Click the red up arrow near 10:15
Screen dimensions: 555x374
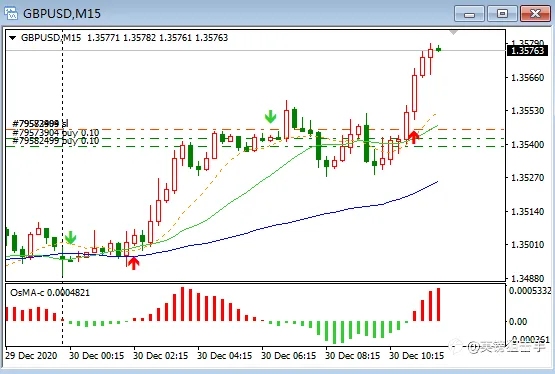coord(413,137)
